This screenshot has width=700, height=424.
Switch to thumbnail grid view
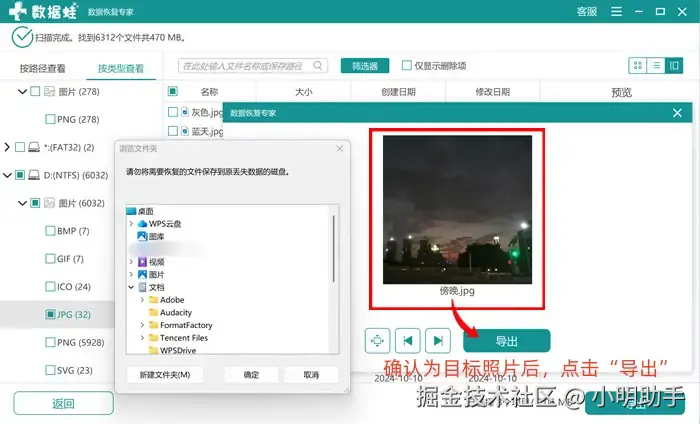click(638, 66)
